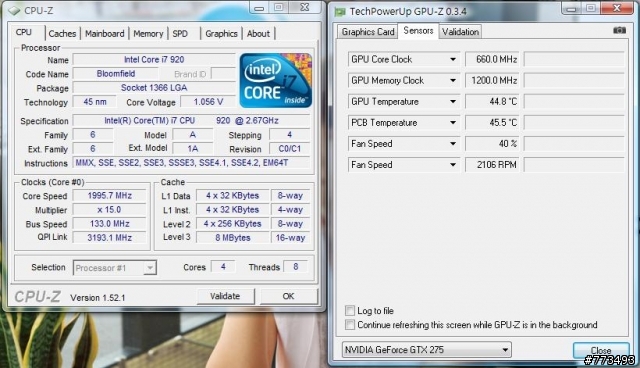This screenshot has width=640, height=368.
Task: Click the Threads count value 8
Action: point(296,267)
